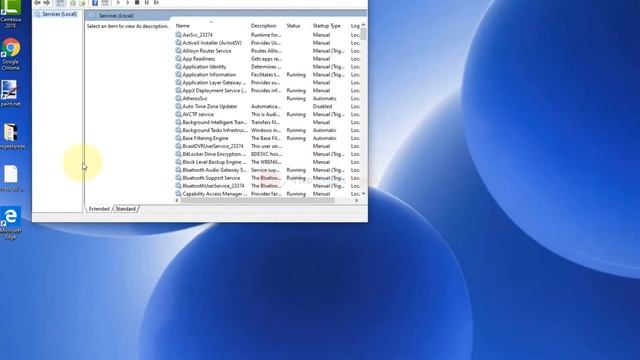This screenshot has width=640, height=360.
Task: Click the Automatic startup type of AtherosSvc
Action: [324, 98]
